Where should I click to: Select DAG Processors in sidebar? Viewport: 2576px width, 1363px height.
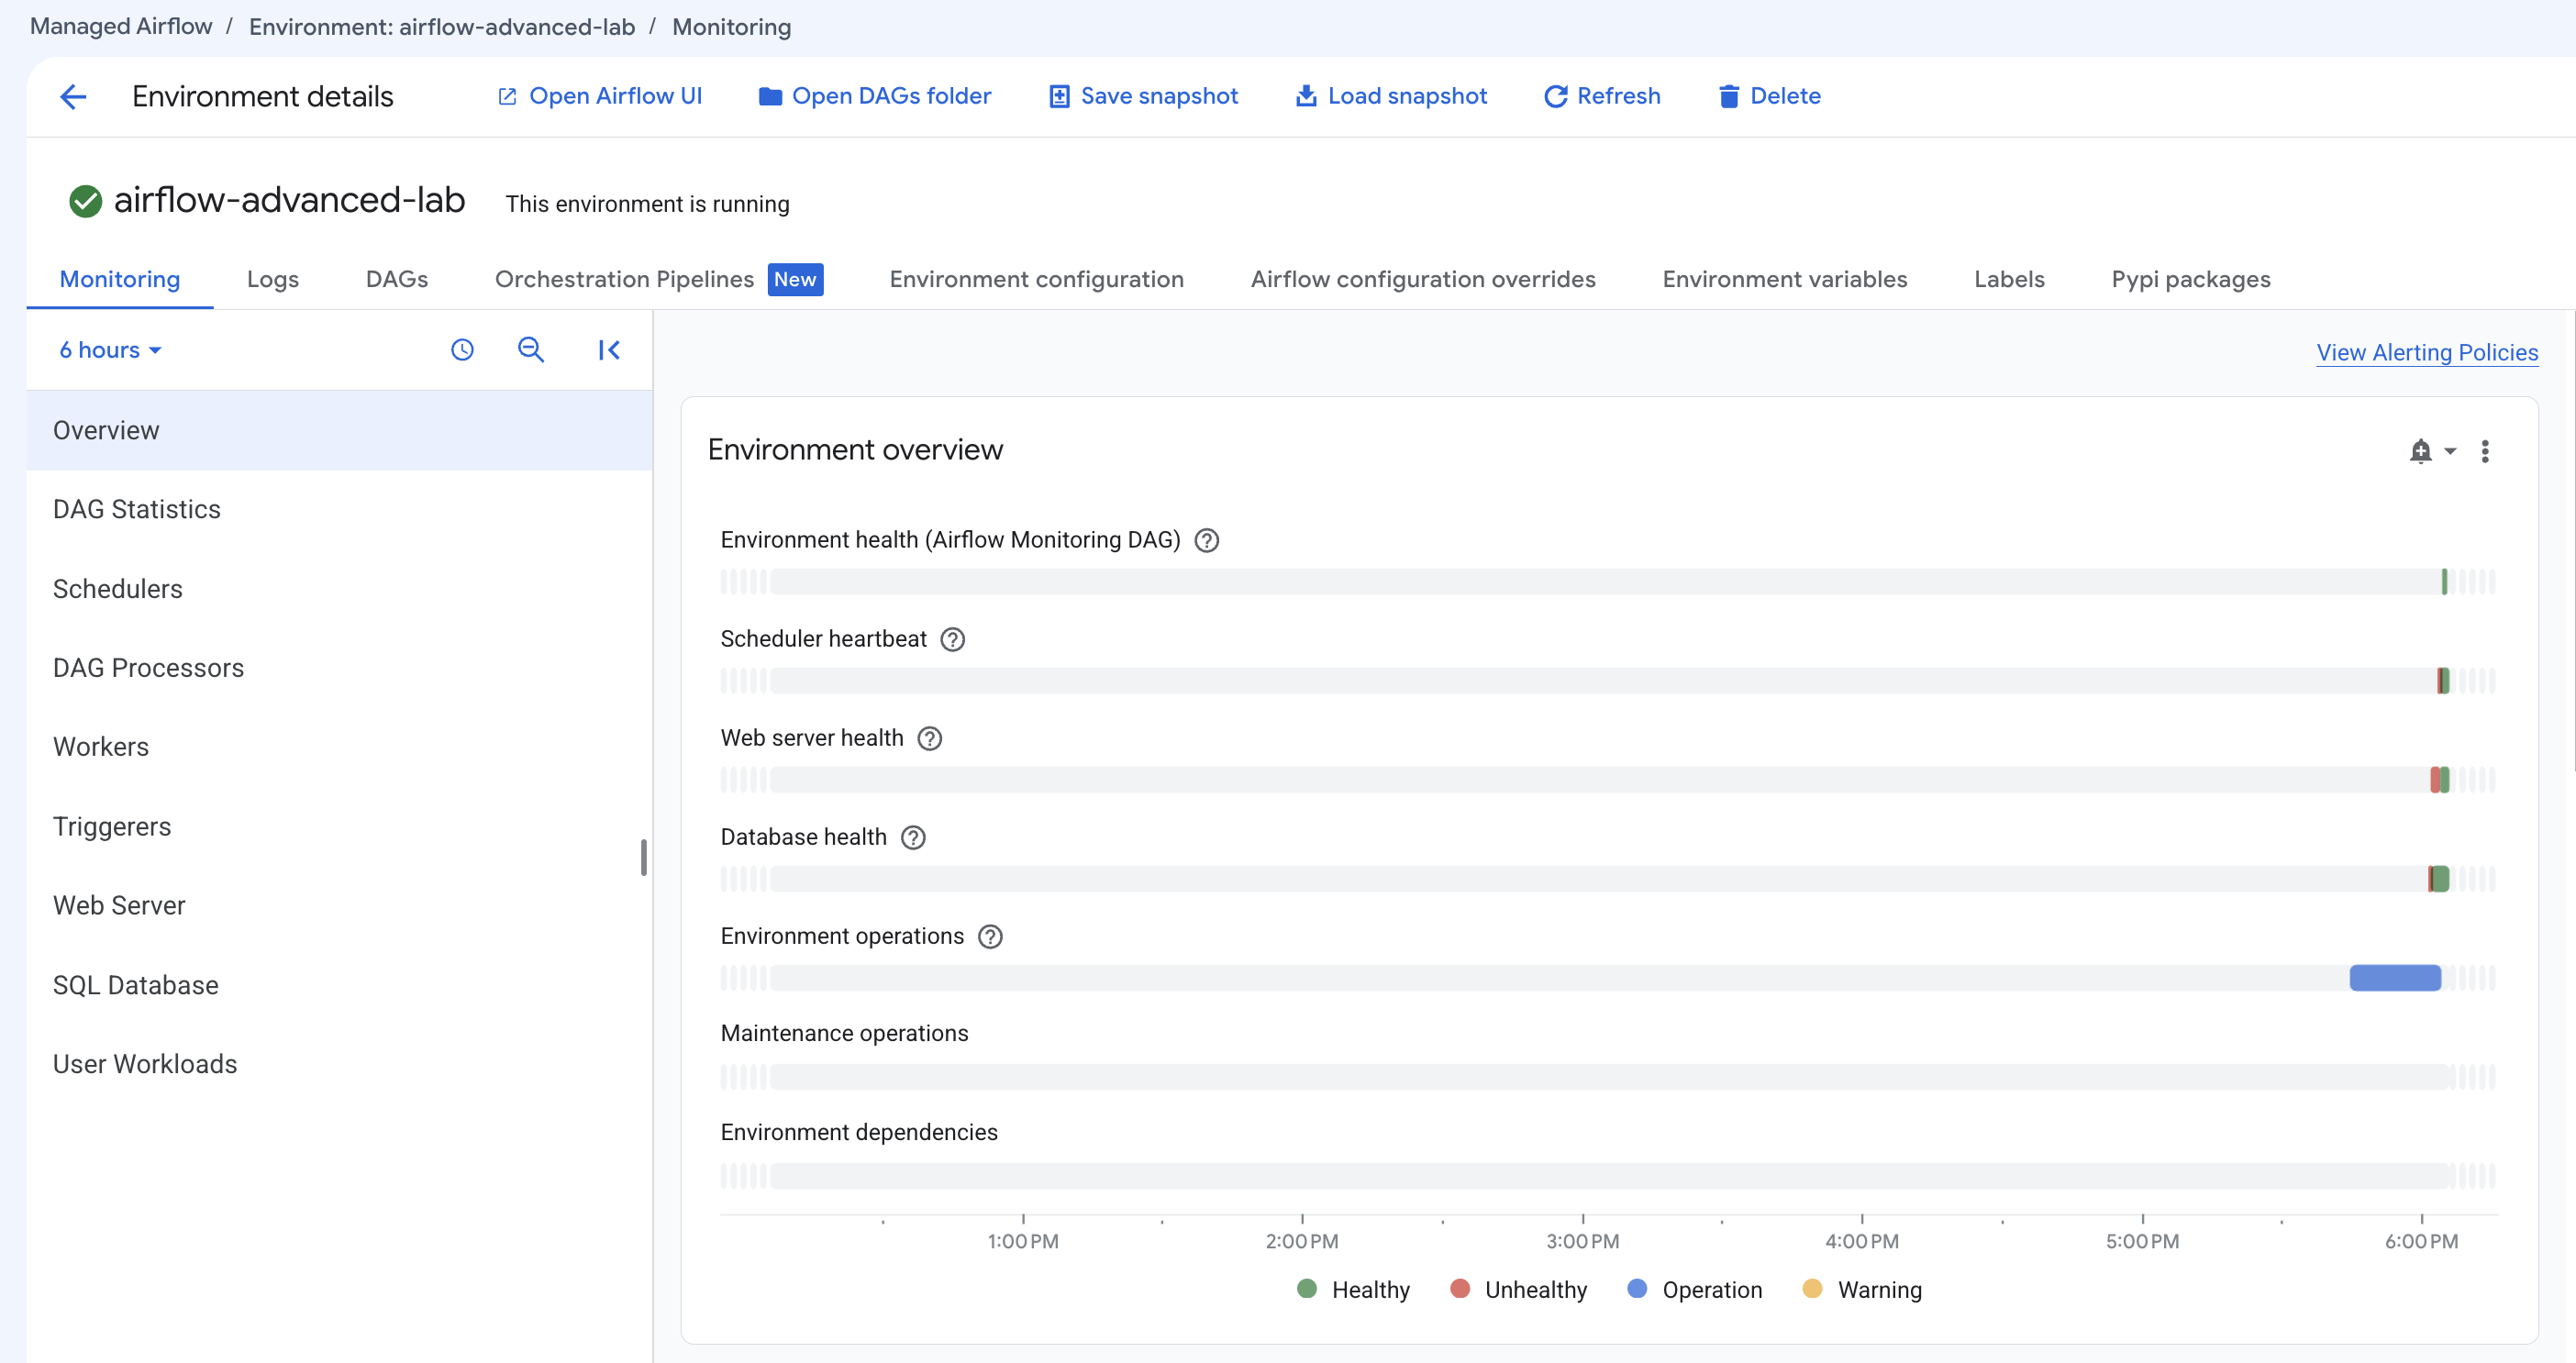(339, 668)
